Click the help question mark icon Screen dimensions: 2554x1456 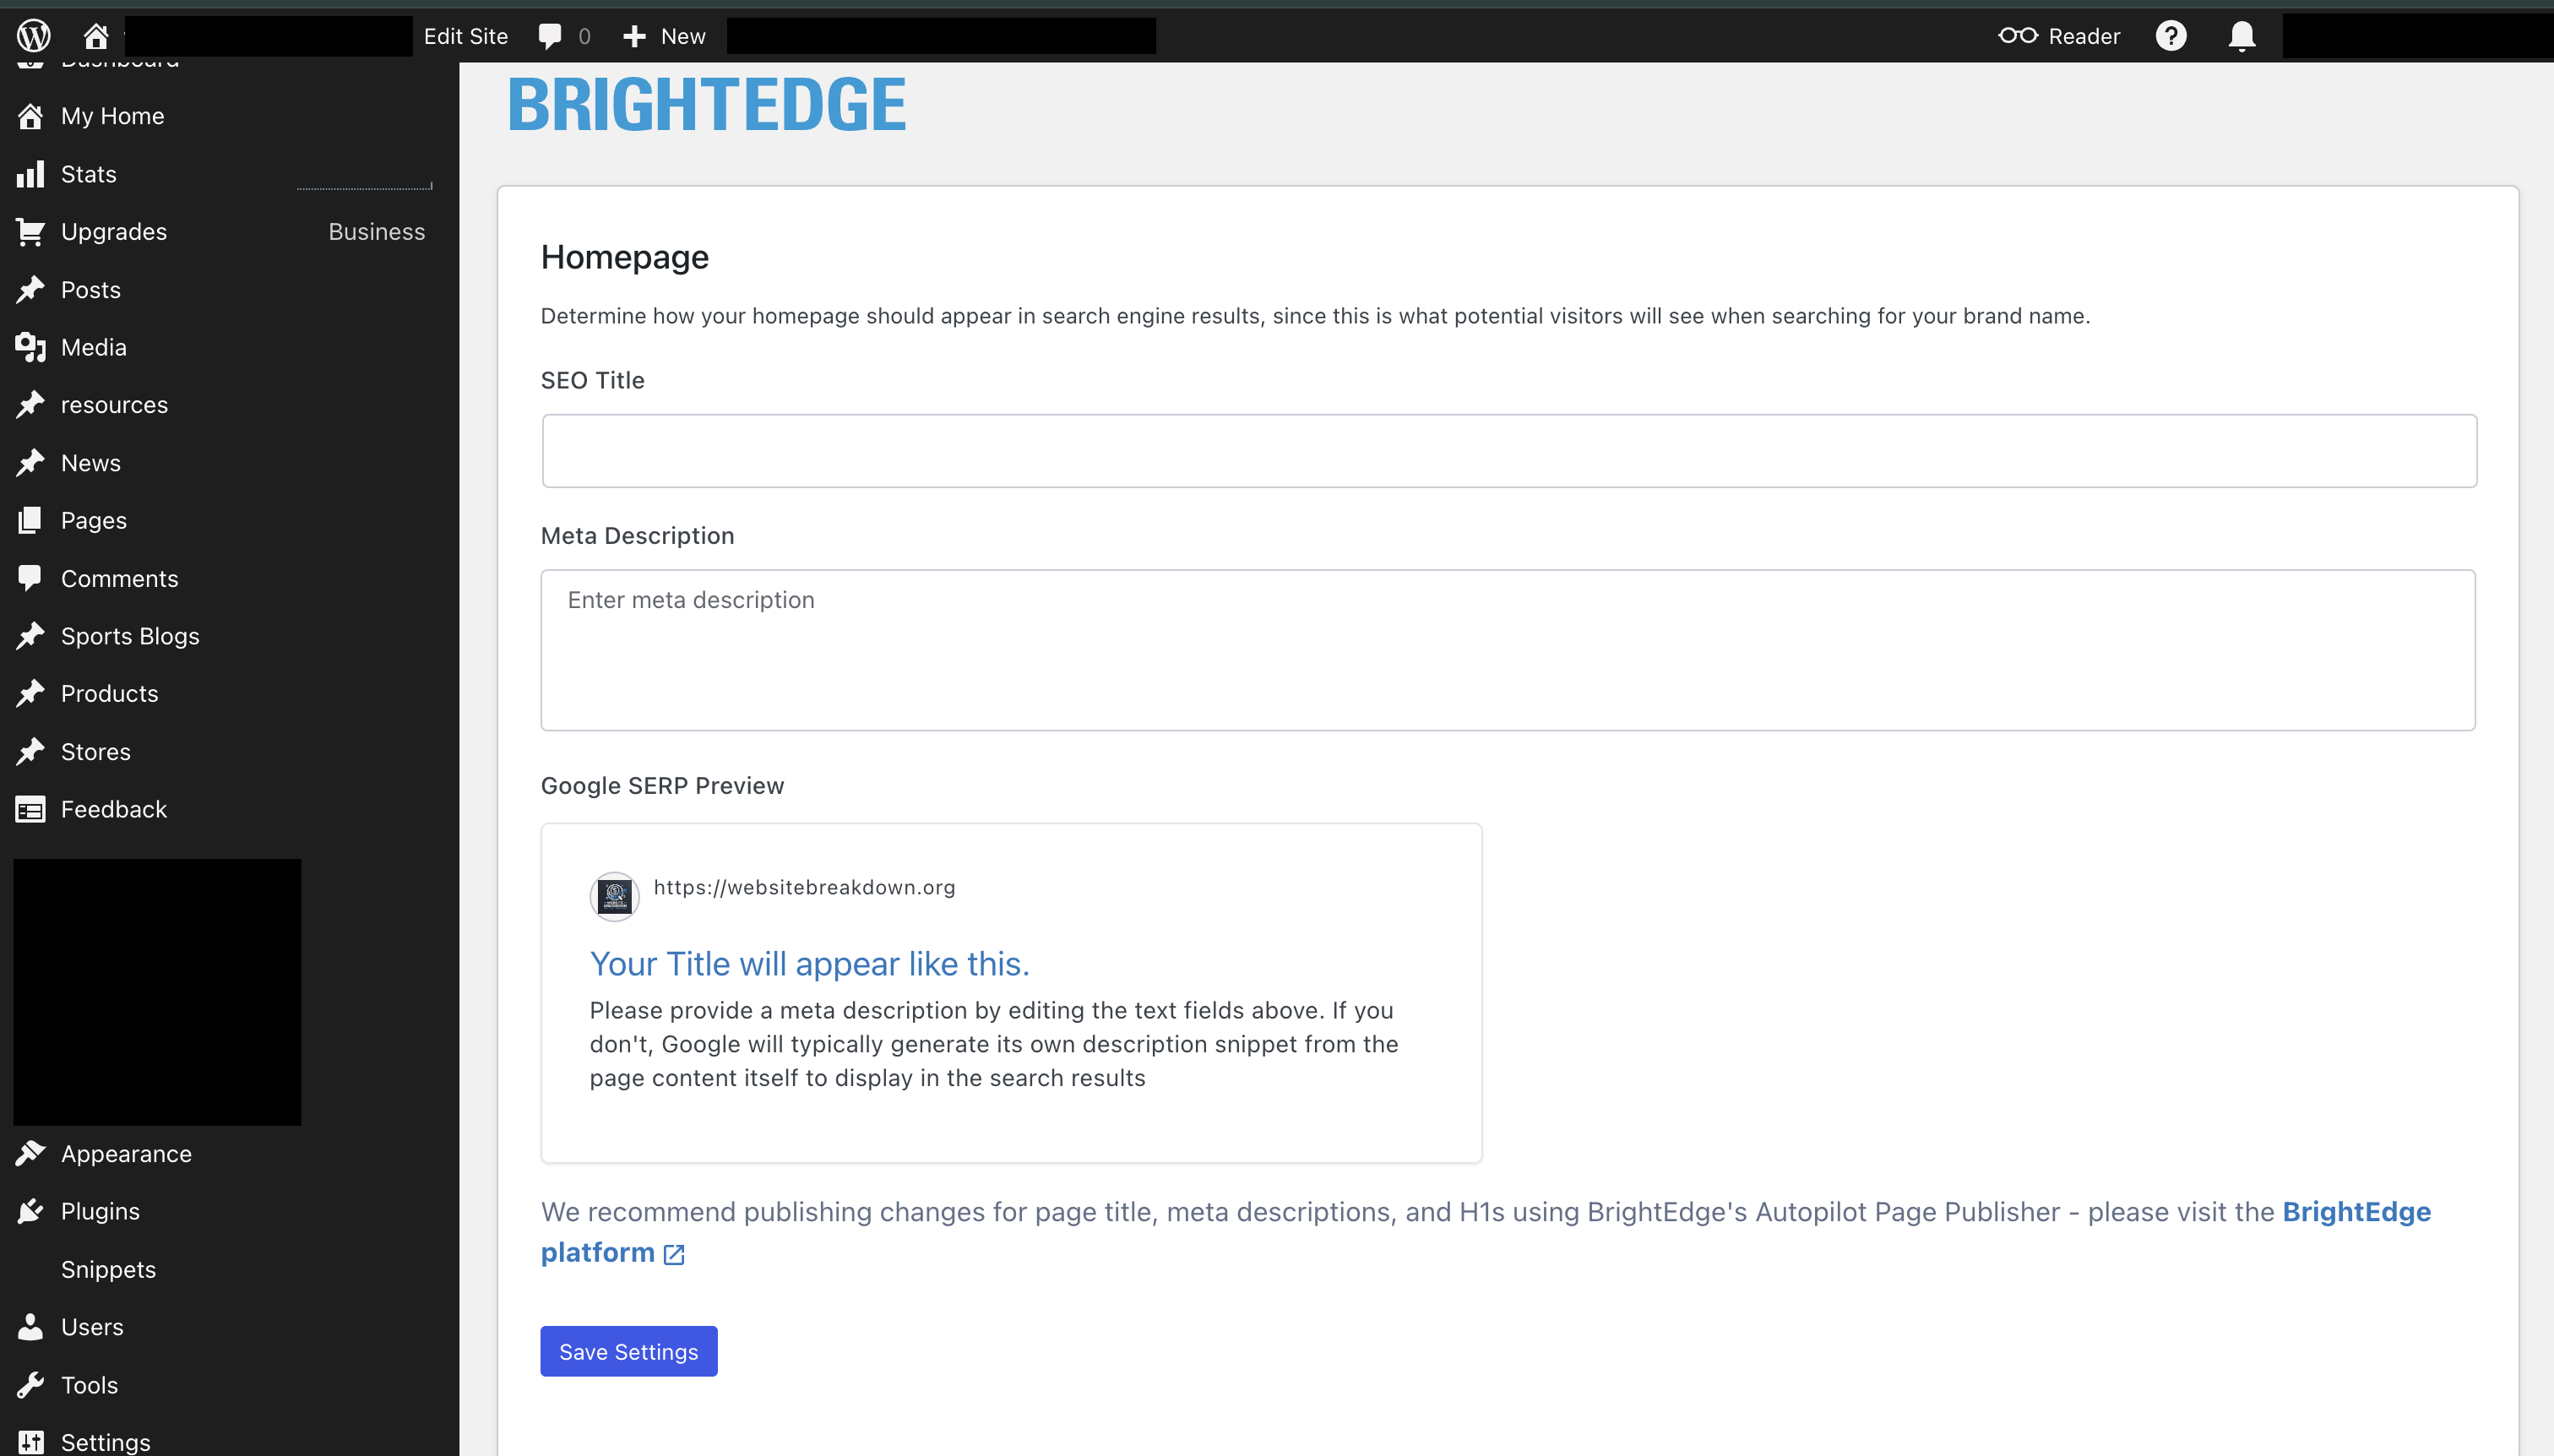click(2171, 35)
